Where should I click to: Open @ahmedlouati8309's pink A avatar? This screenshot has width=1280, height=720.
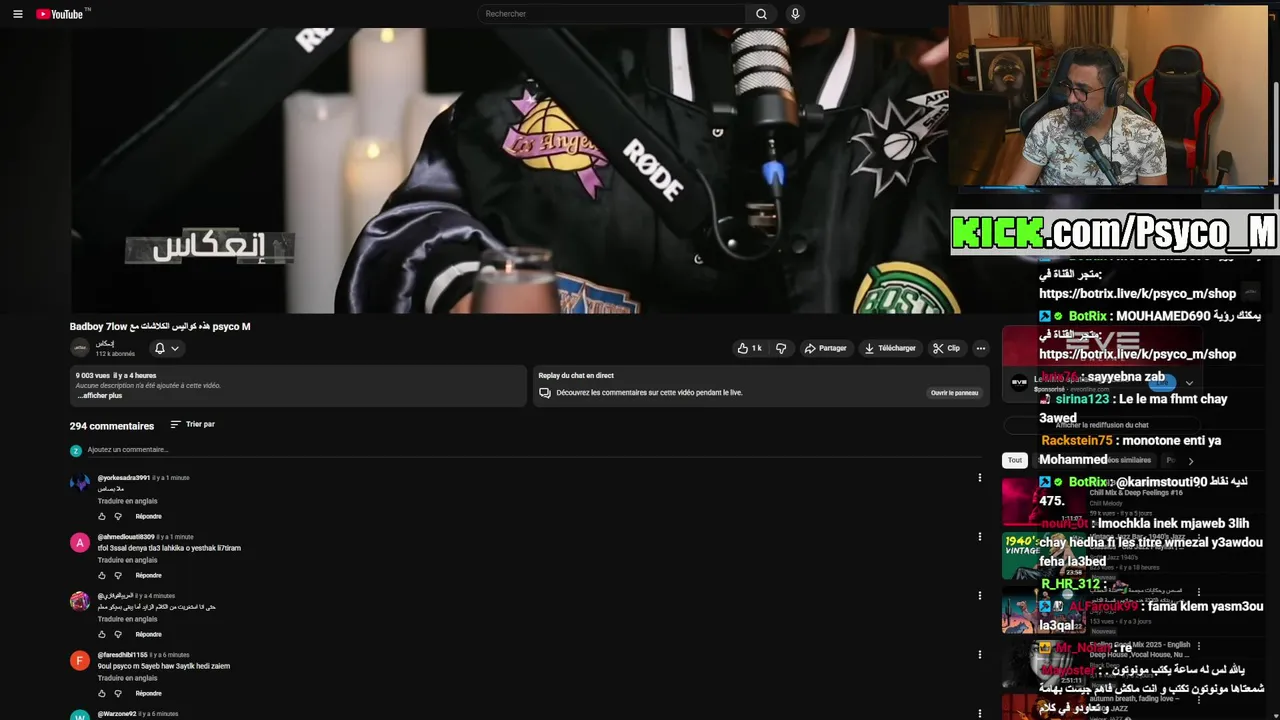coord(80,543)
